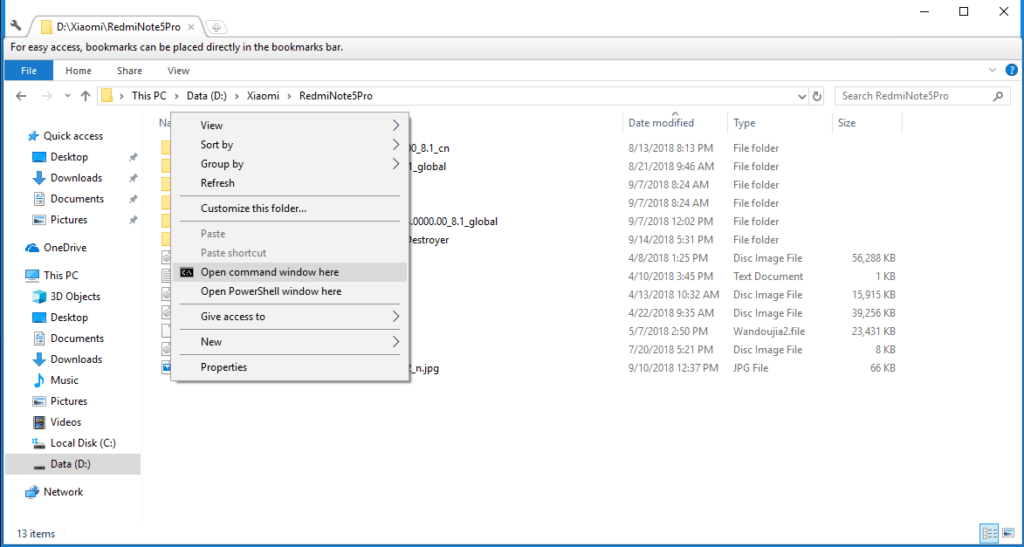This screenshot has height=547, width=1024.
Task: Close the D:\Xiaomi\RedmiNote5Pro tab
Action: (191, 27)
